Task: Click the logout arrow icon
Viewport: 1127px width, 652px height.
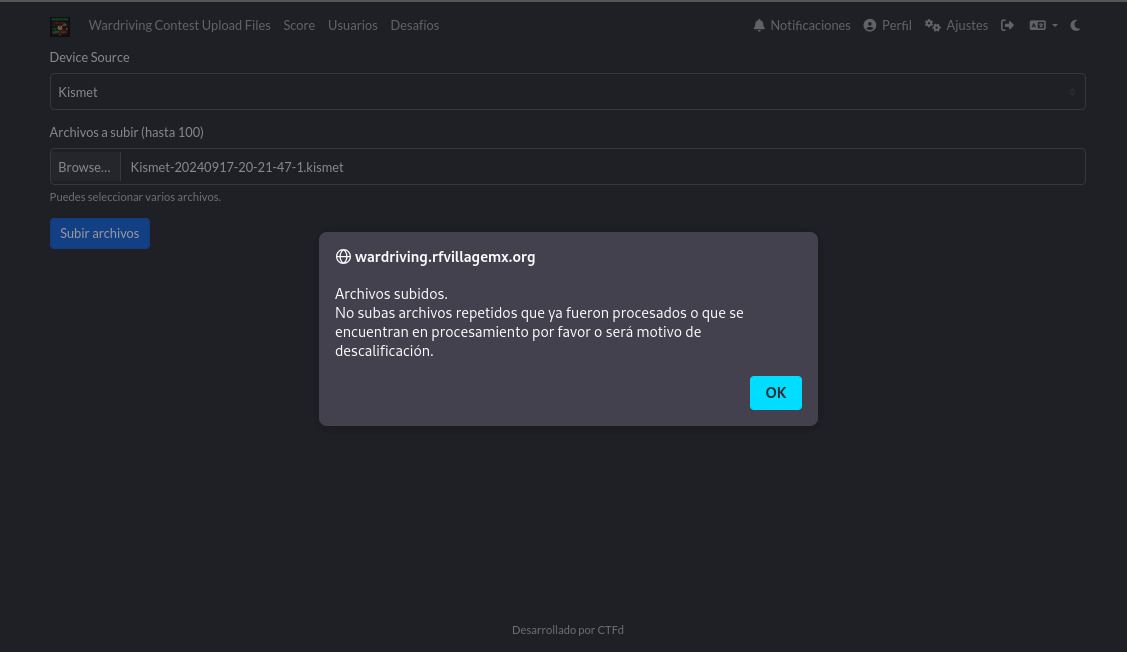Action: point(1007,26)
